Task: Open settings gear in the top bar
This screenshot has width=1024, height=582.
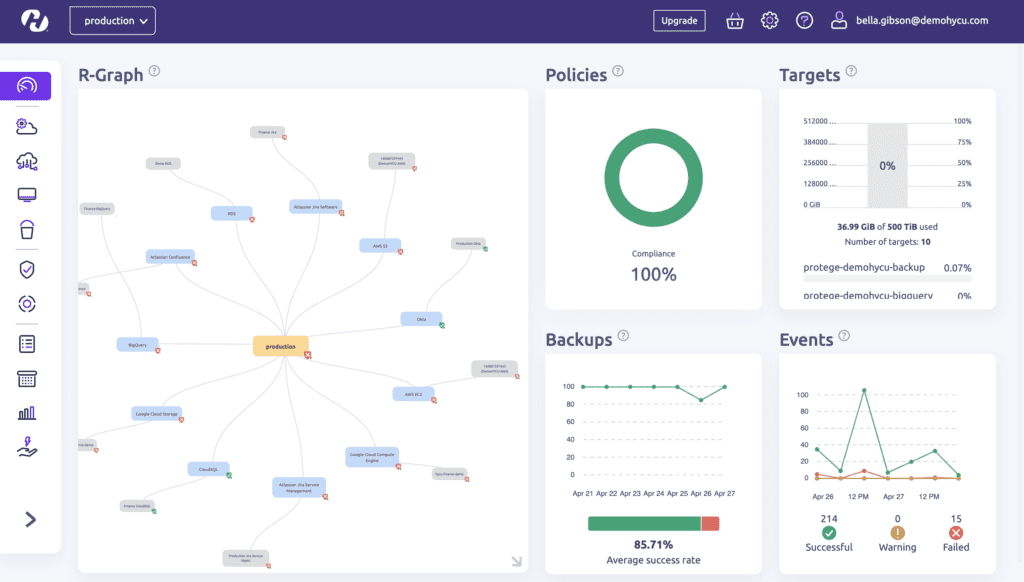Action: (769, 21)
